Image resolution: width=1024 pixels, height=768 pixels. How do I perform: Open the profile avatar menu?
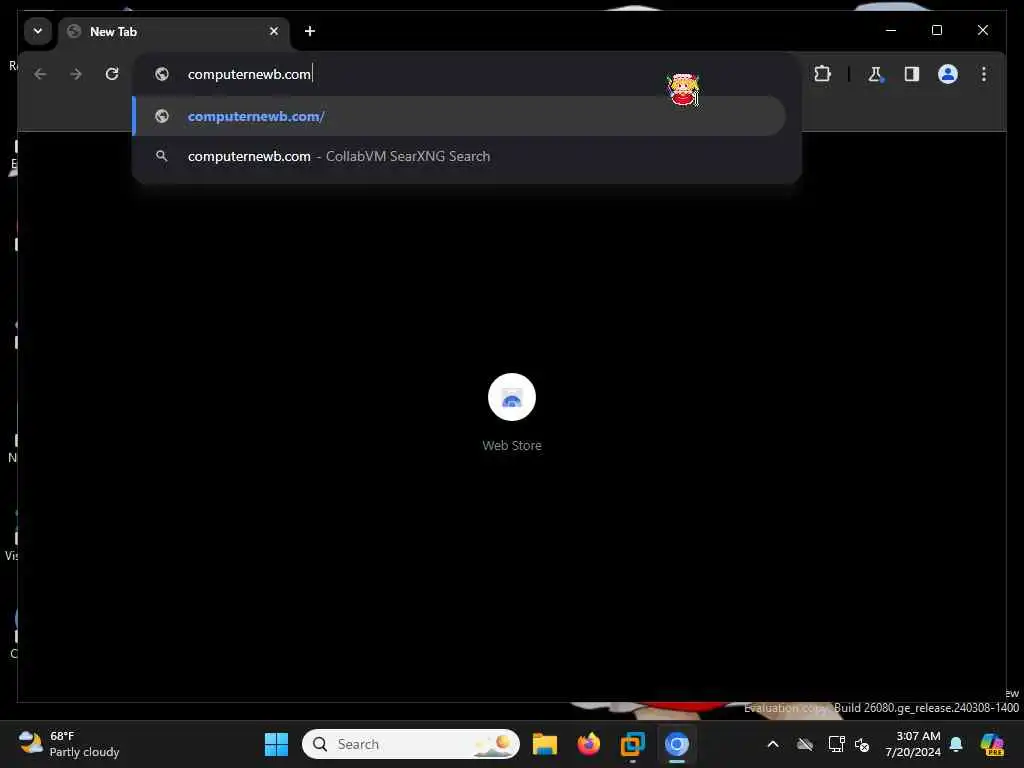click(x=948, y=74)
